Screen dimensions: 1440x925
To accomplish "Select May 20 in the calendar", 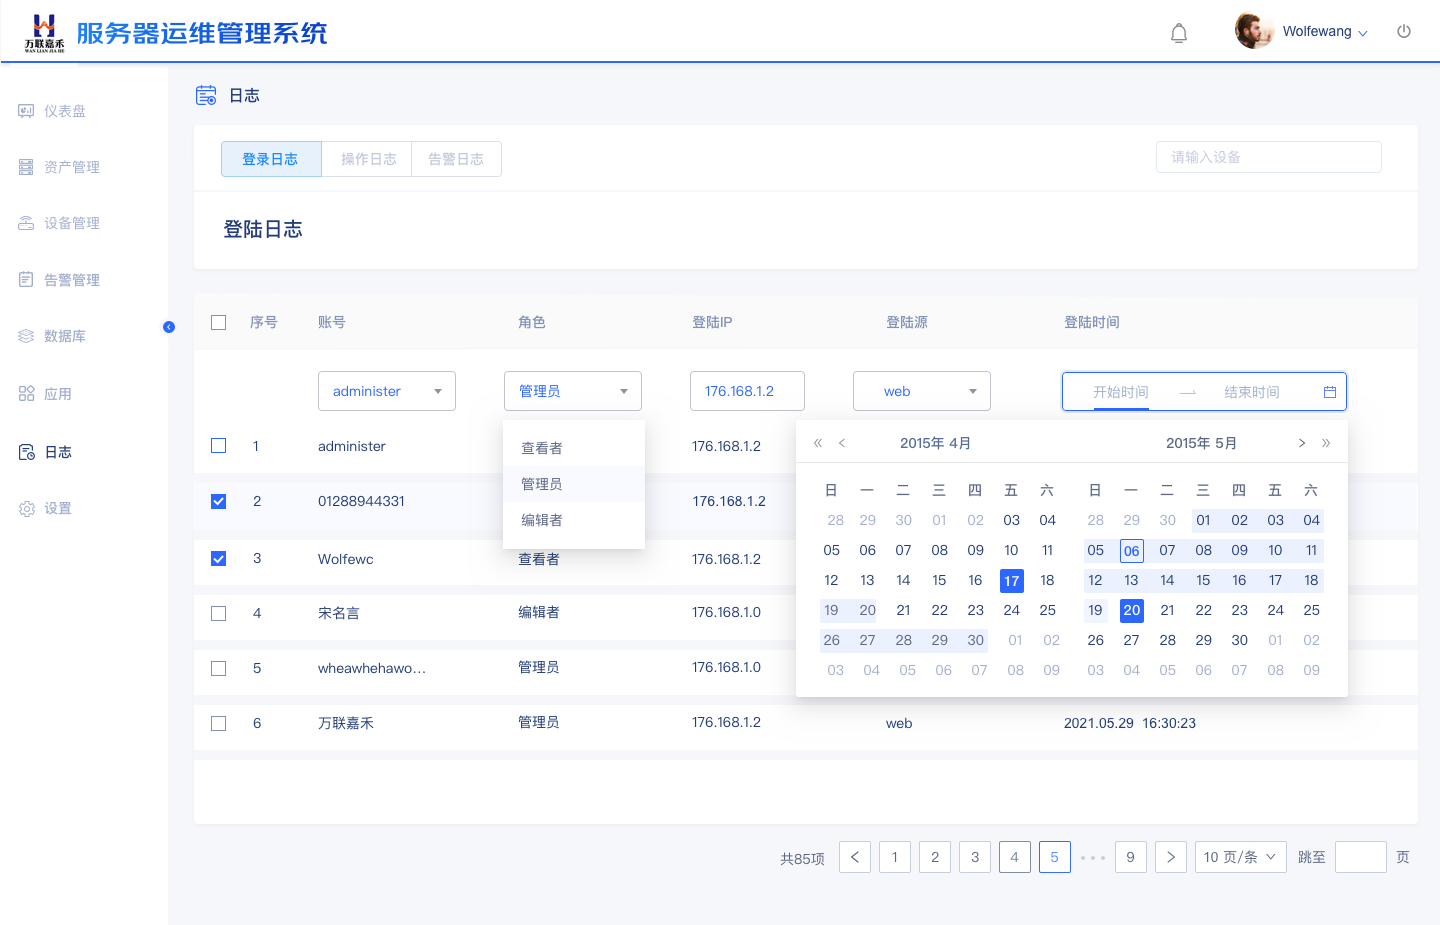I will click(1131, 610).
